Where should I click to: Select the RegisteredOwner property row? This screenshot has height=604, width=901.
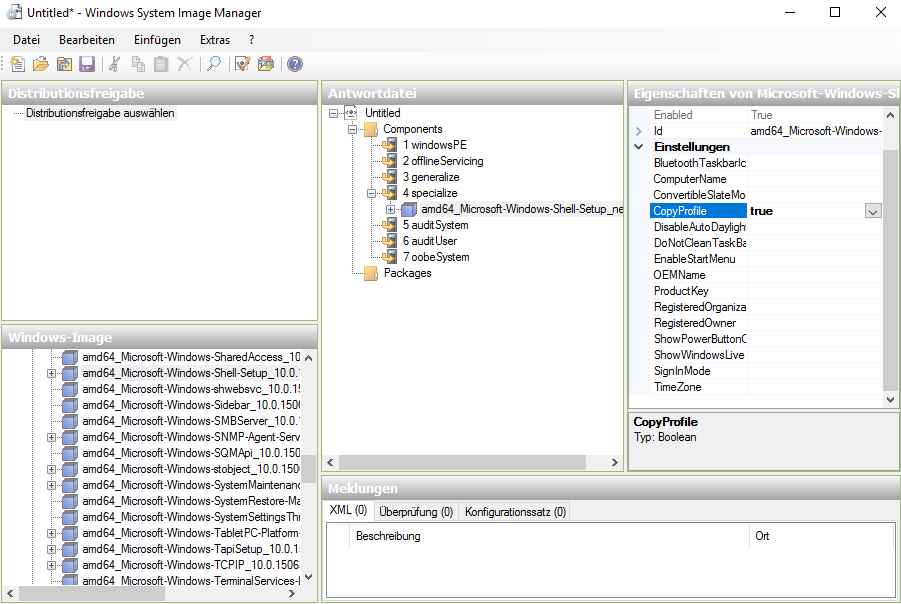[766, 324]
